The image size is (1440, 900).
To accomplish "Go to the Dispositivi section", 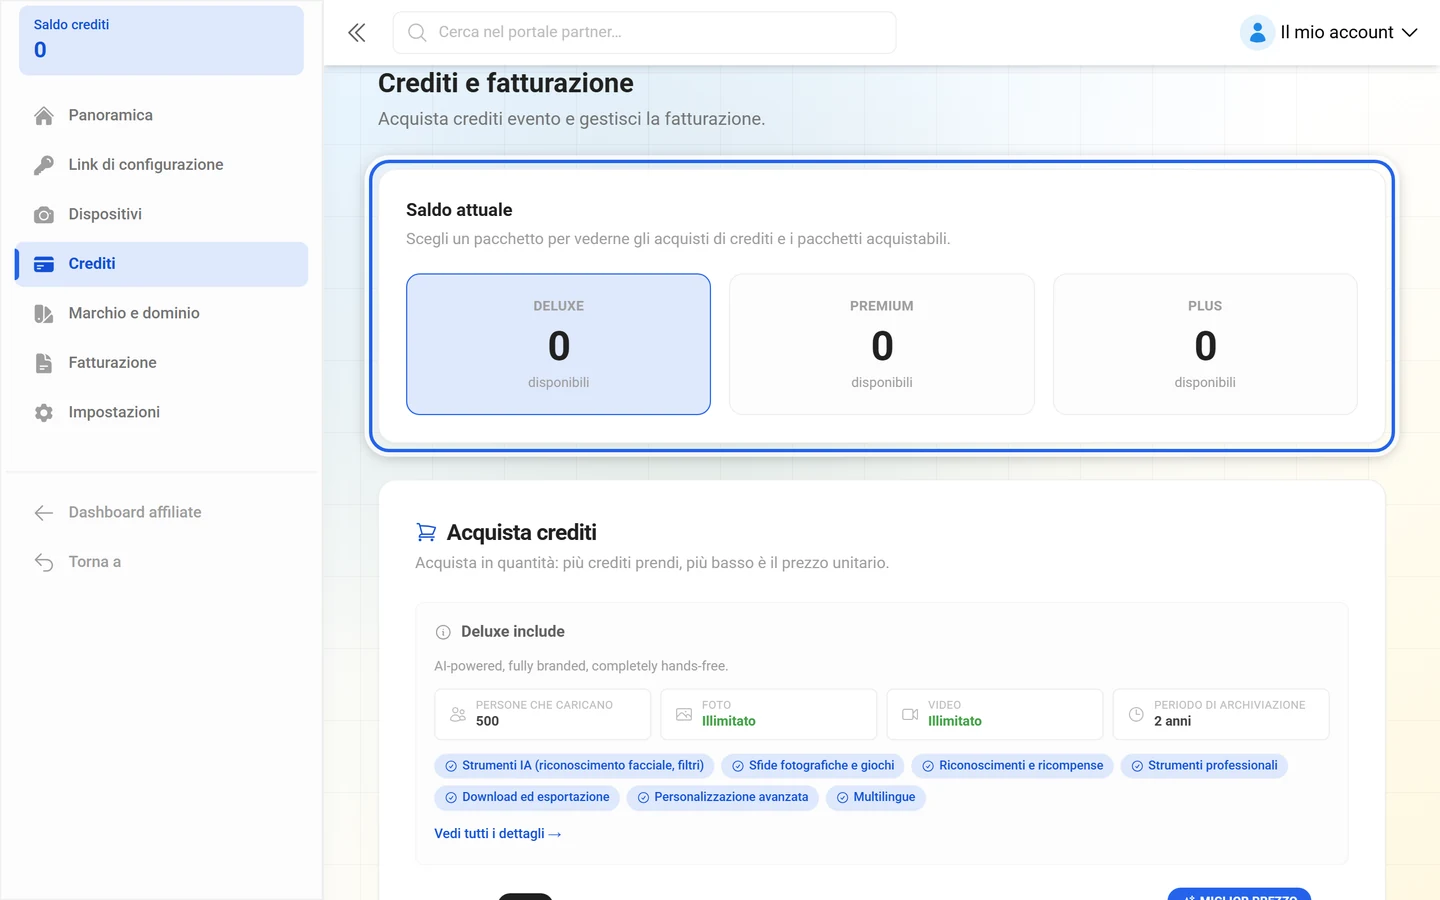I will (161, 215).
